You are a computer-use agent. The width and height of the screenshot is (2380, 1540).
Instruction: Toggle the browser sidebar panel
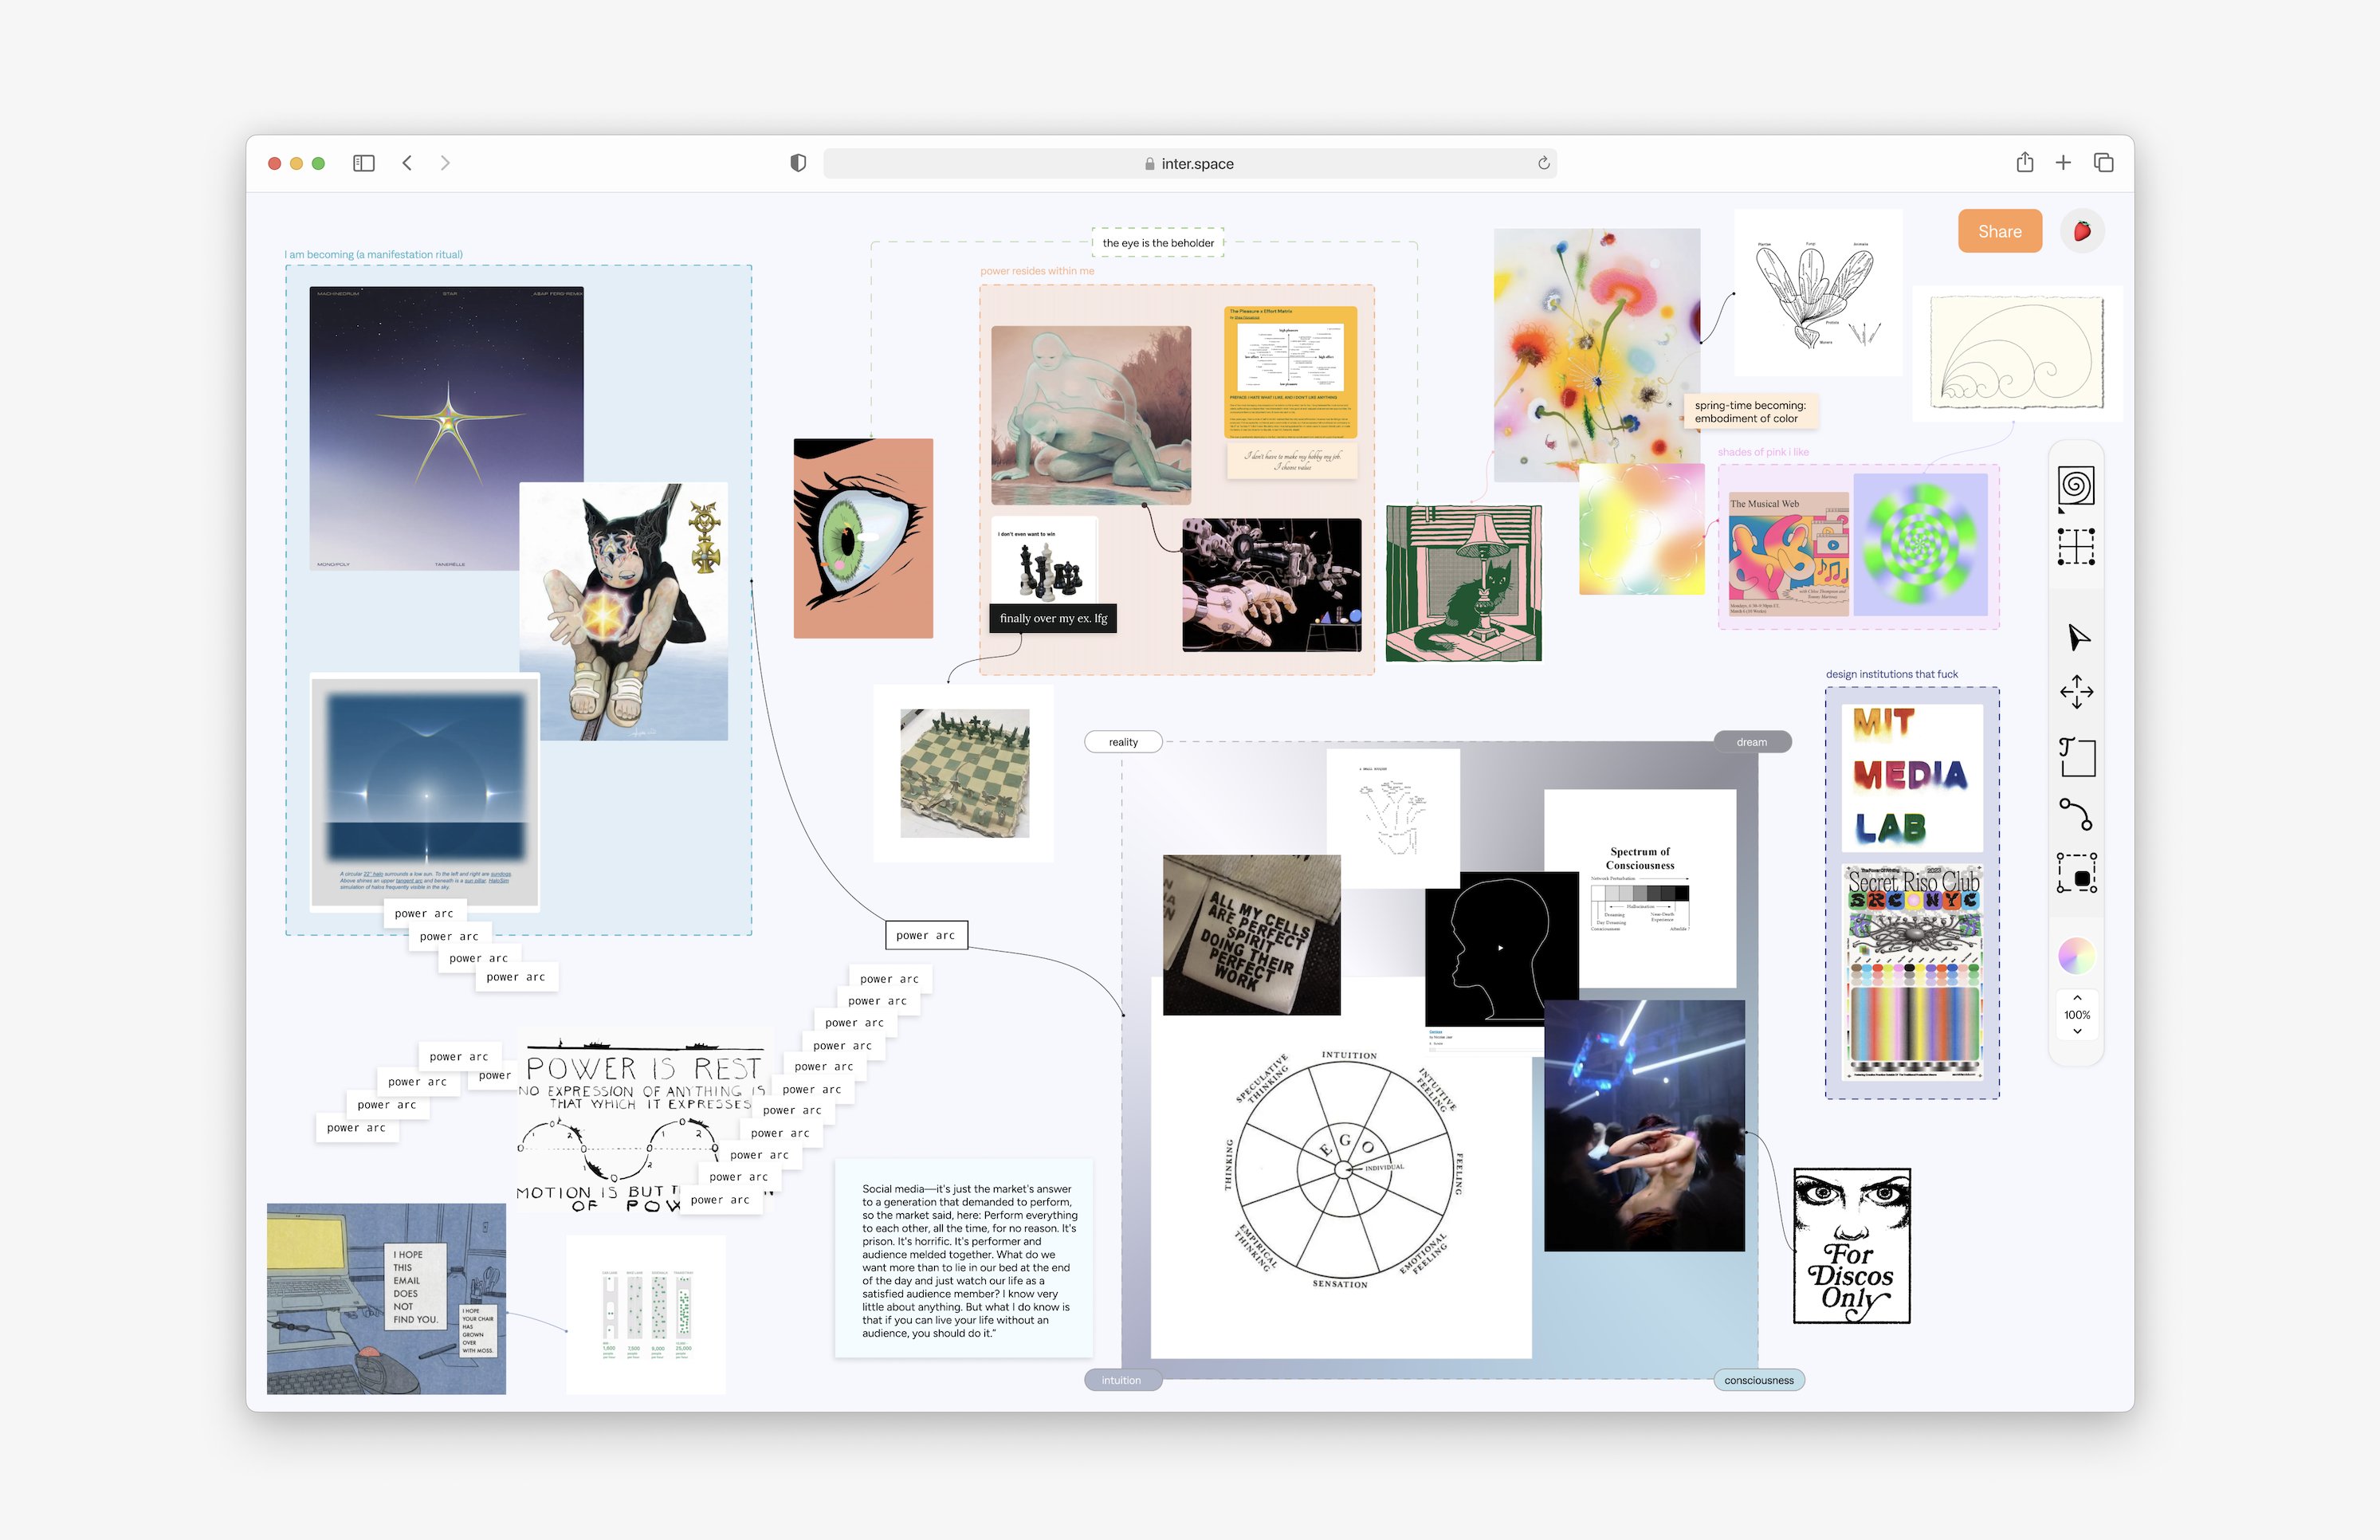364,163
